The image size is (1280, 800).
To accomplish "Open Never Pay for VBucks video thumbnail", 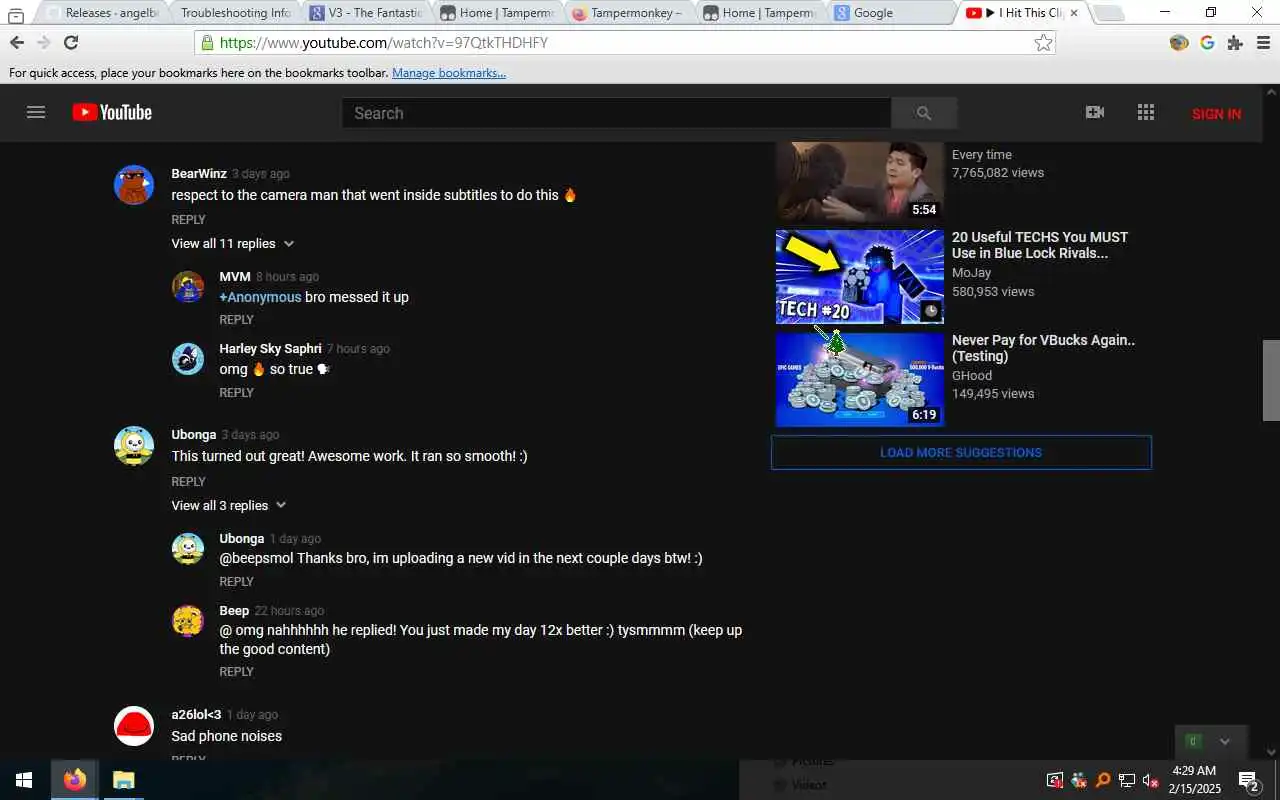I will tap(860, 380).
